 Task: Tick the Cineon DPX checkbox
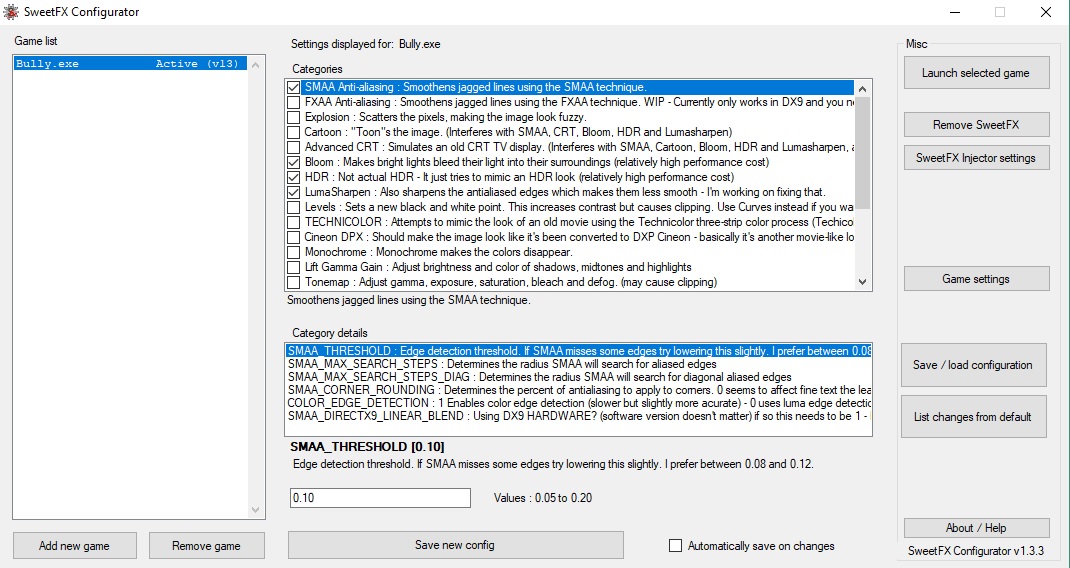(x=293, y=238)
